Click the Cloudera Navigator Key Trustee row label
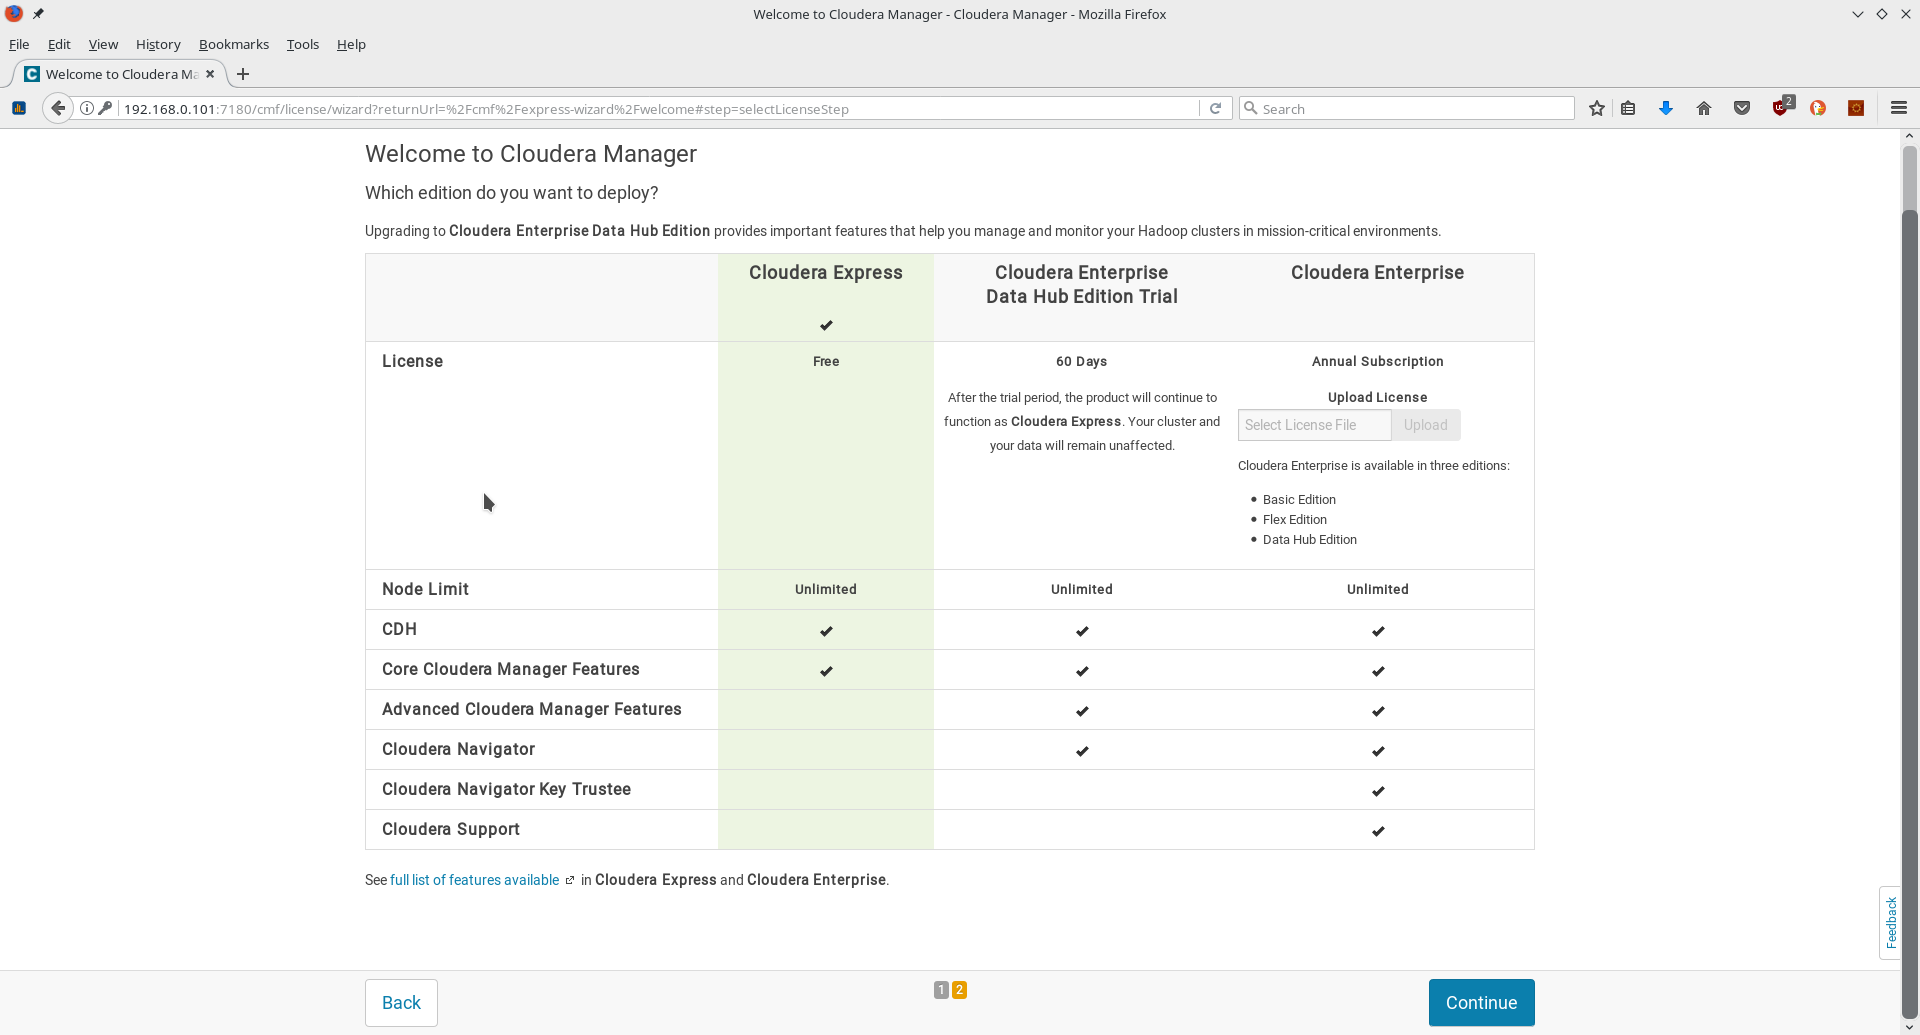This screenshot has height=1035, width=1920. (x=506, y=789)
